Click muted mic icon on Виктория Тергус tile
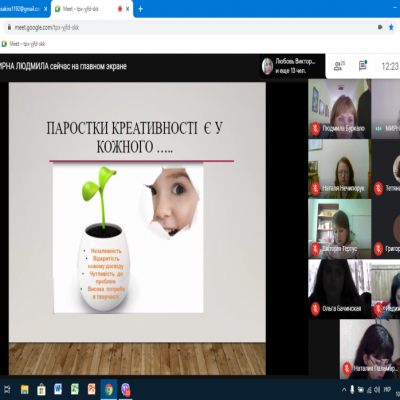The height and width of the screenshot is (400, 400). click(315, 248)
